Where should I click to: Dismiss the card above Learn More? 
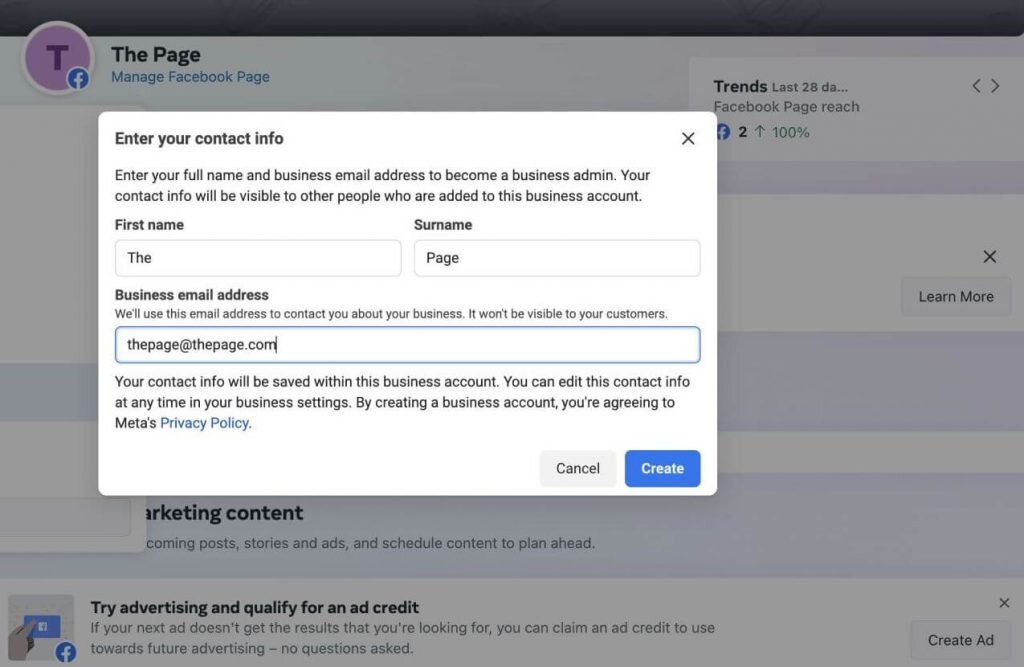click(x=990, y=257)
